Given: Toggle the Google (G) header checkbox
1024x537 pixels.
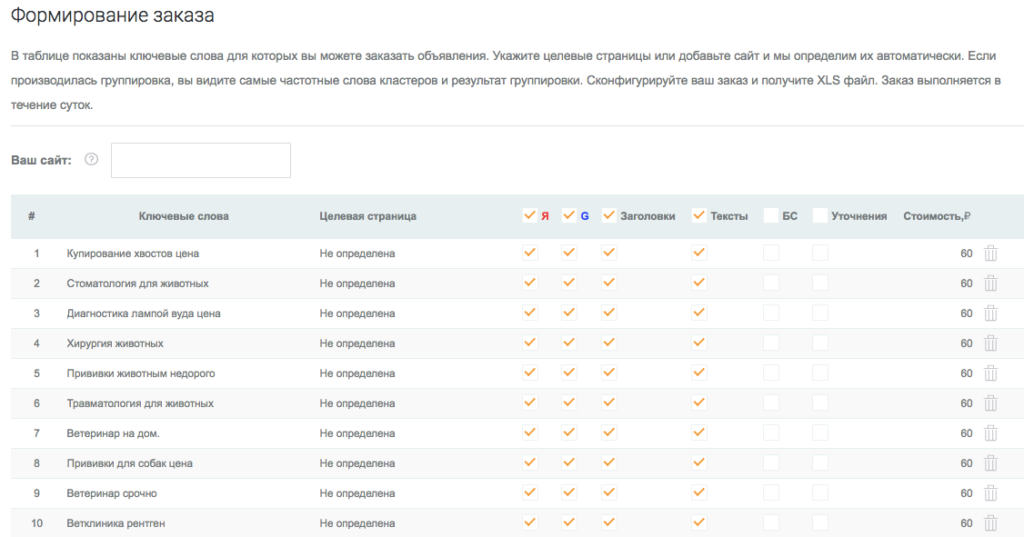Looking at the screenshot, I should pyautogui.click(x=569, y=215).
